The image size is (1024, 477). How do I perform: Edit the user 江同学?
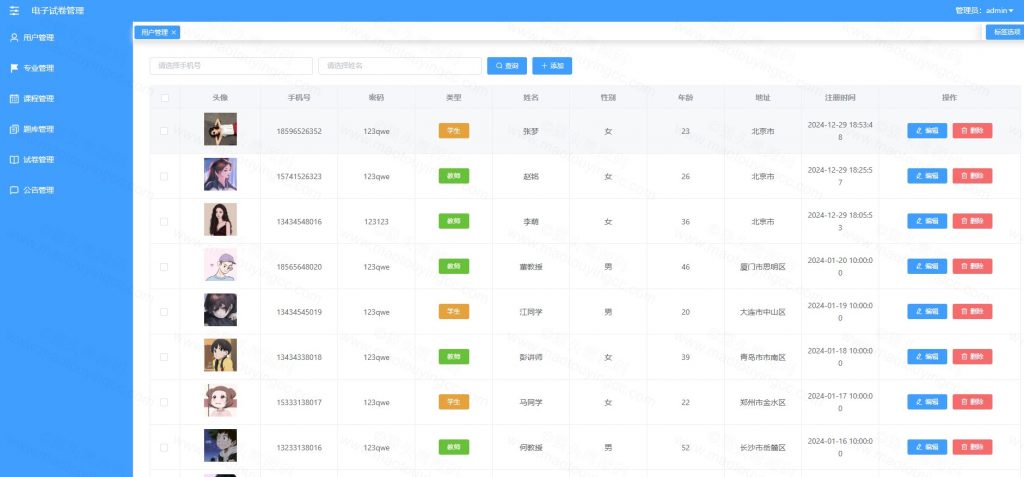[x=927, y=311]
